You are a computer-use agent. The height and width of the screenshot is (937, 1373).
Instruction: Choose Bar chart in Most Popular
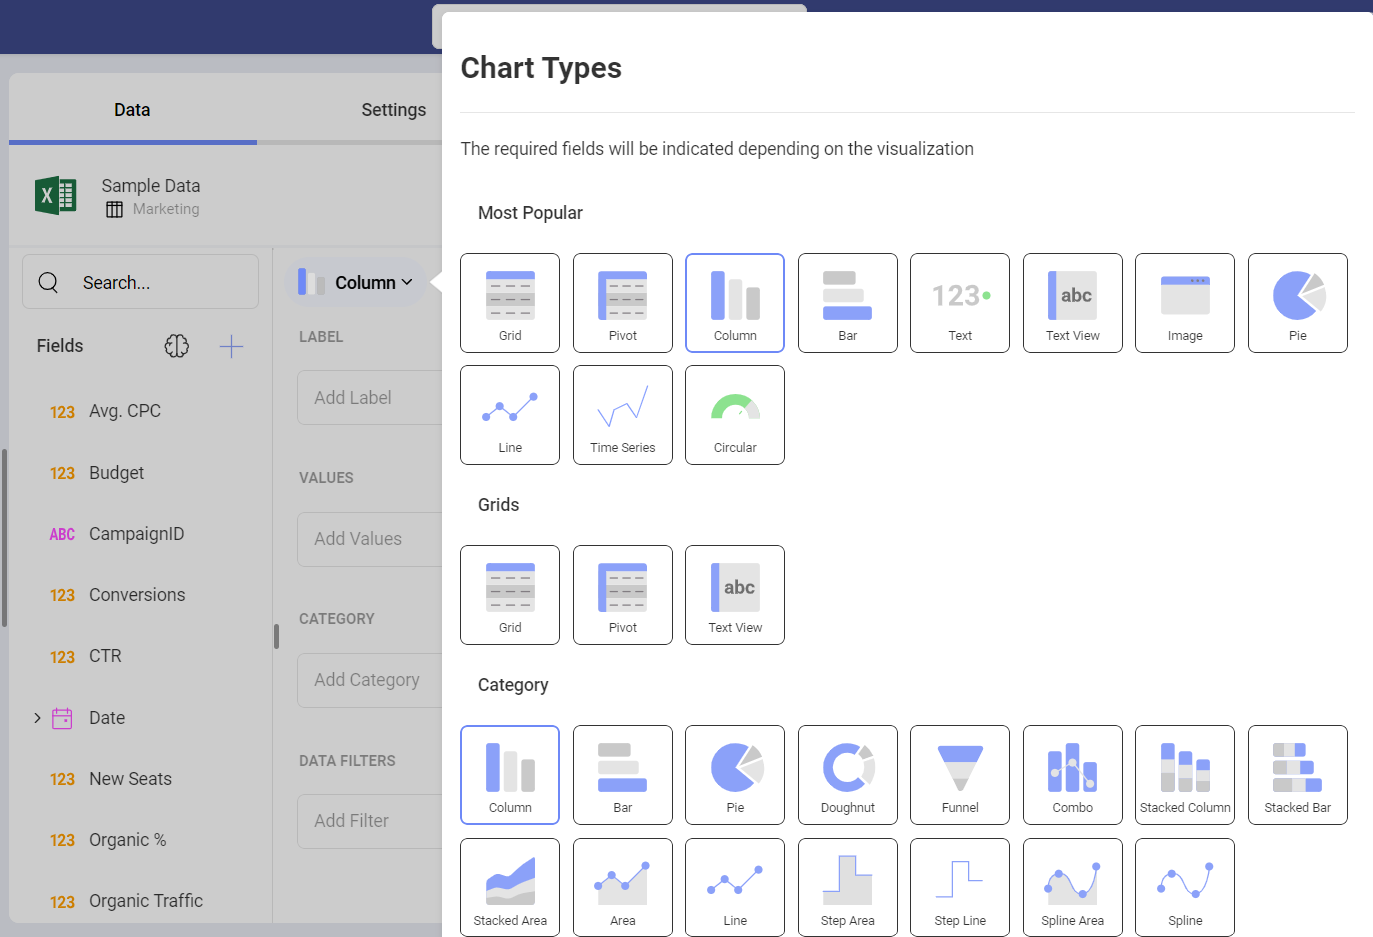(x=848, y=303)
